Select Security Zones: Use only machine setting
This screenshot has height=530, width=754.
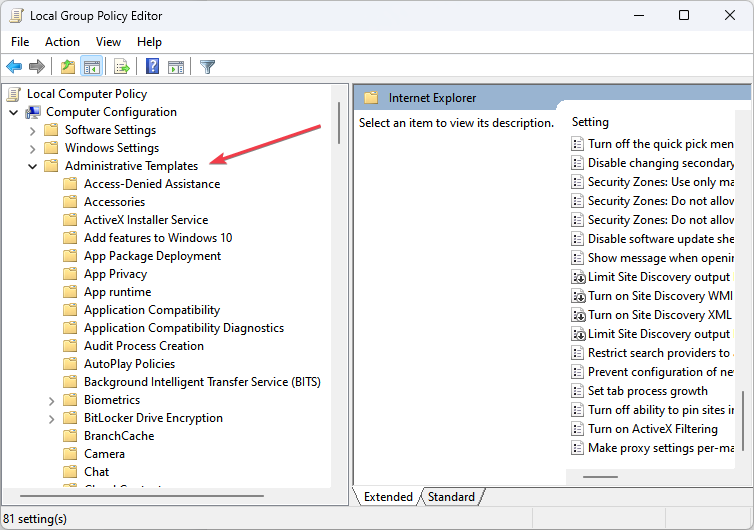coord(660,182)
